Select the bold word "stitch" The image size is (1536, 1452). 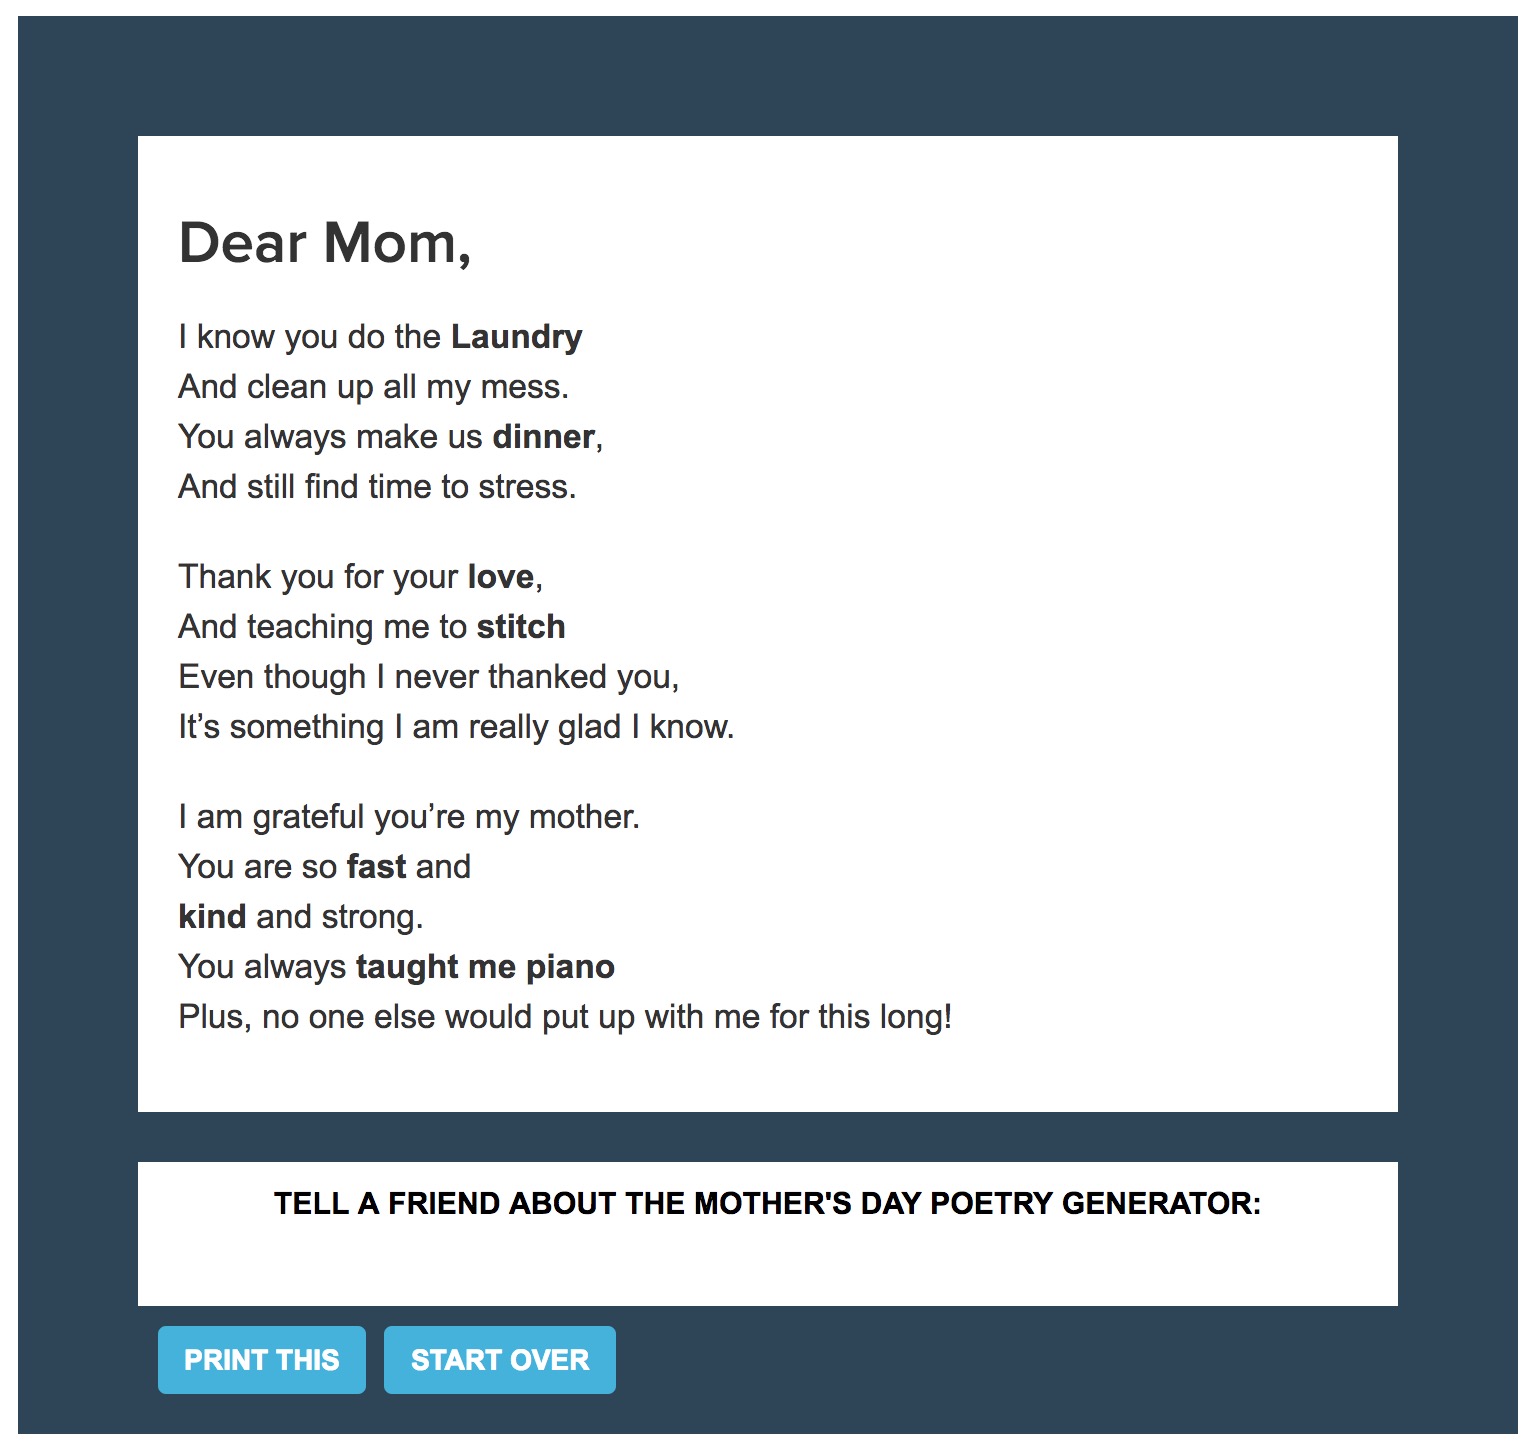click(520, 627)
